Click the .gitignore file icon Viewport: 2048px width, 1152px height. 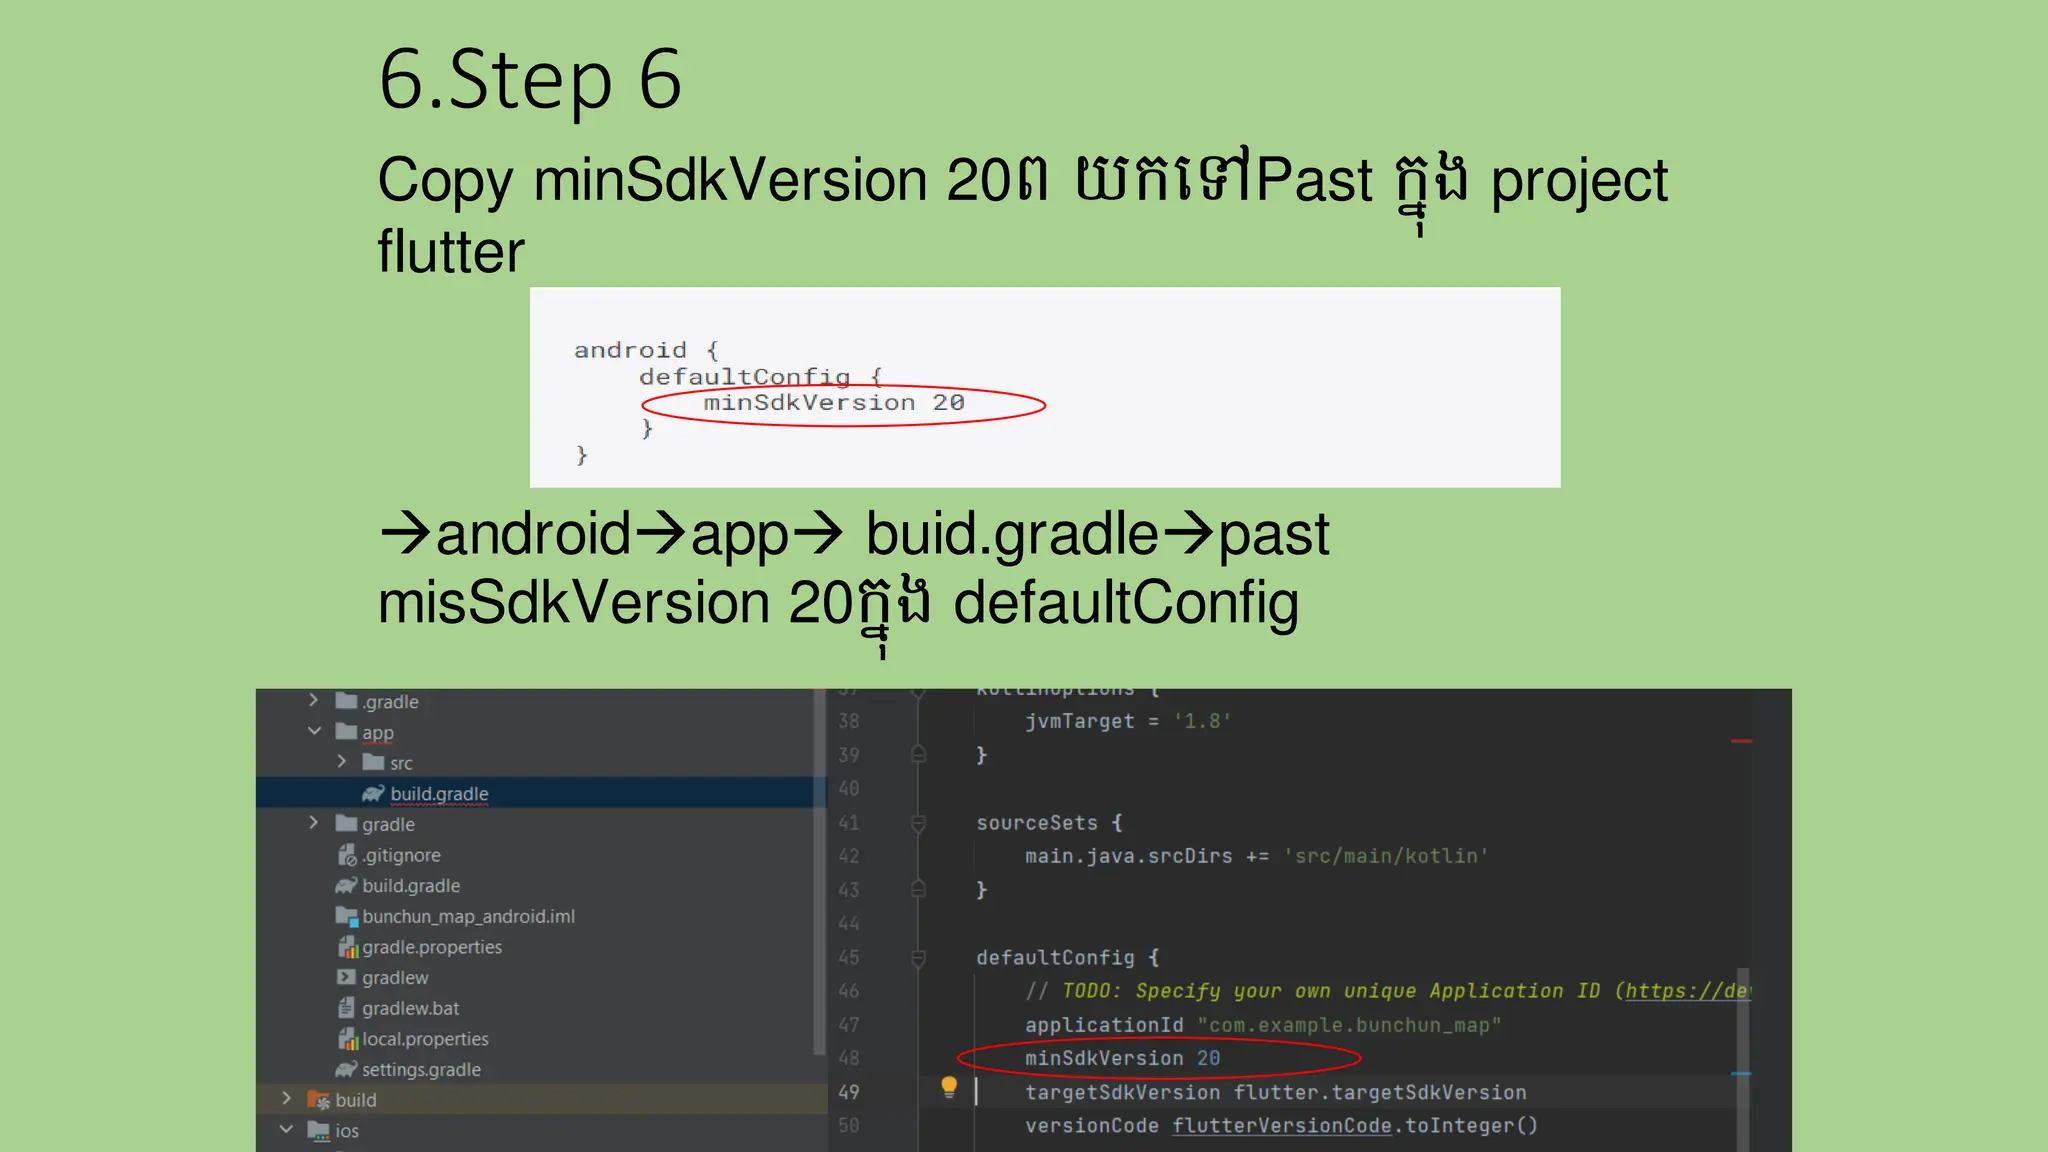coord(347,855)
